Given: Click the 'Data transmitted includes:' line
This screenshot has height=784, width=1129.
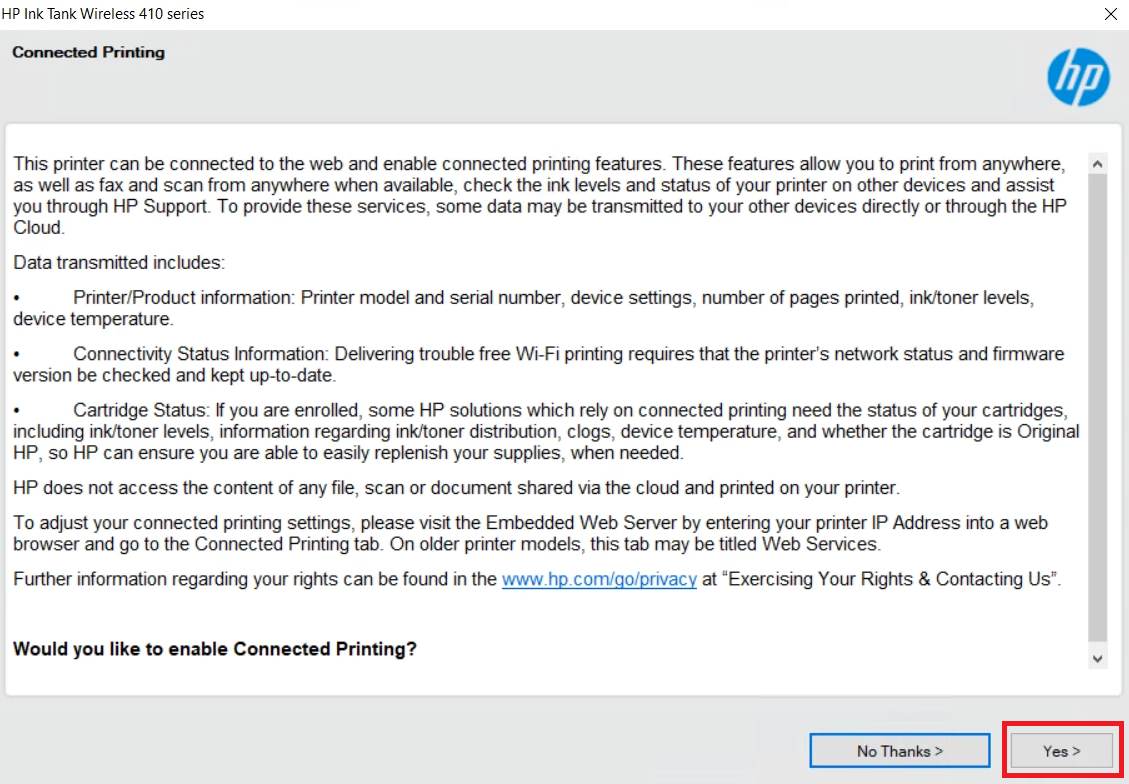Looking at the screenshot, I should pyautogui.click(x=119, y=262).
